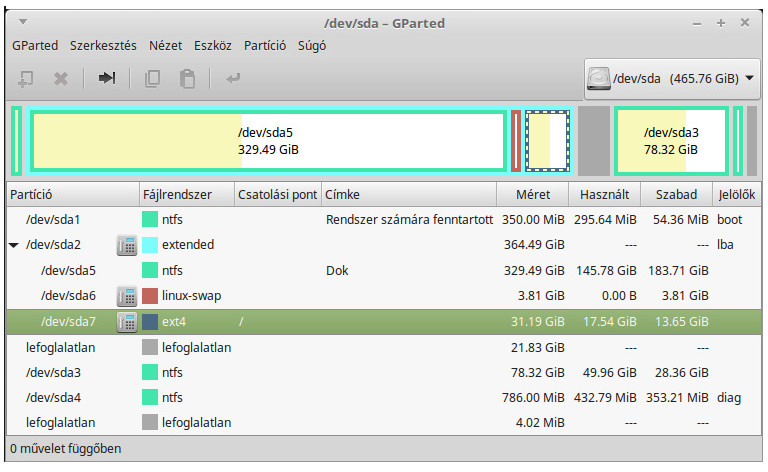
Task: Sort by the Méret column header
Action: pos(532,193)
